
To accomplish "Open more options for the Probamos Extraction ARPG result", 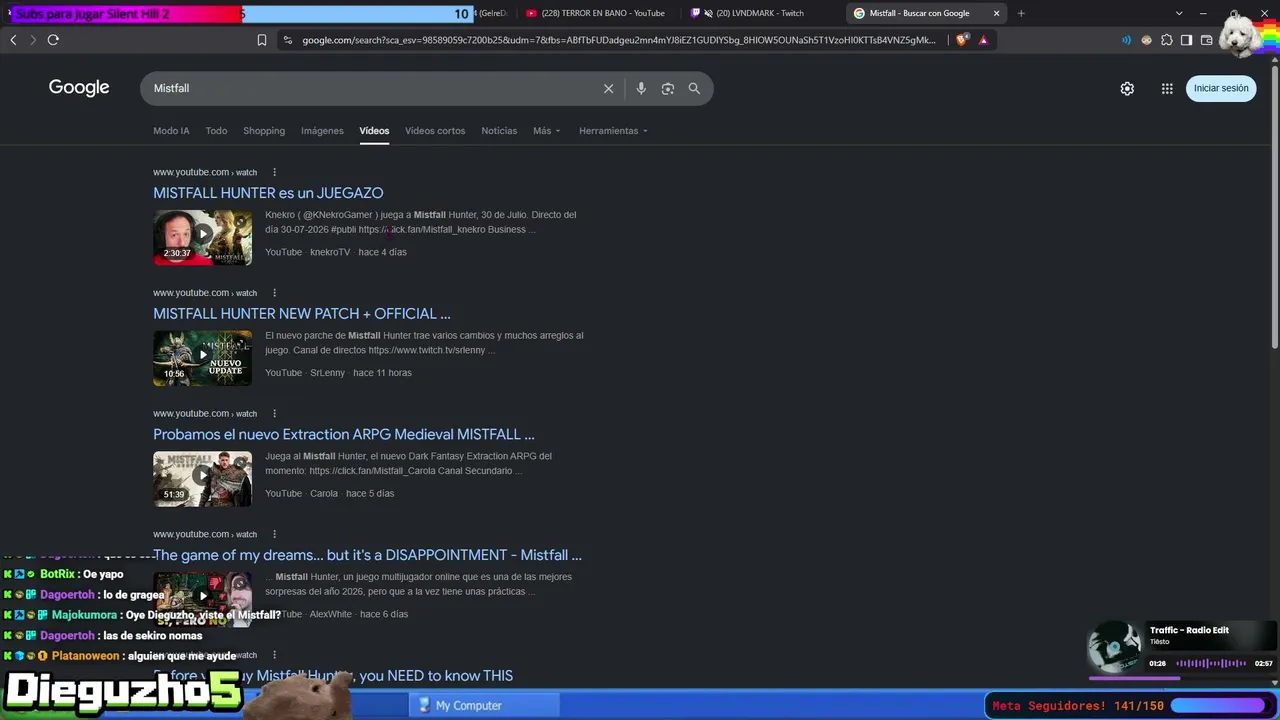I will pos(275,414).
